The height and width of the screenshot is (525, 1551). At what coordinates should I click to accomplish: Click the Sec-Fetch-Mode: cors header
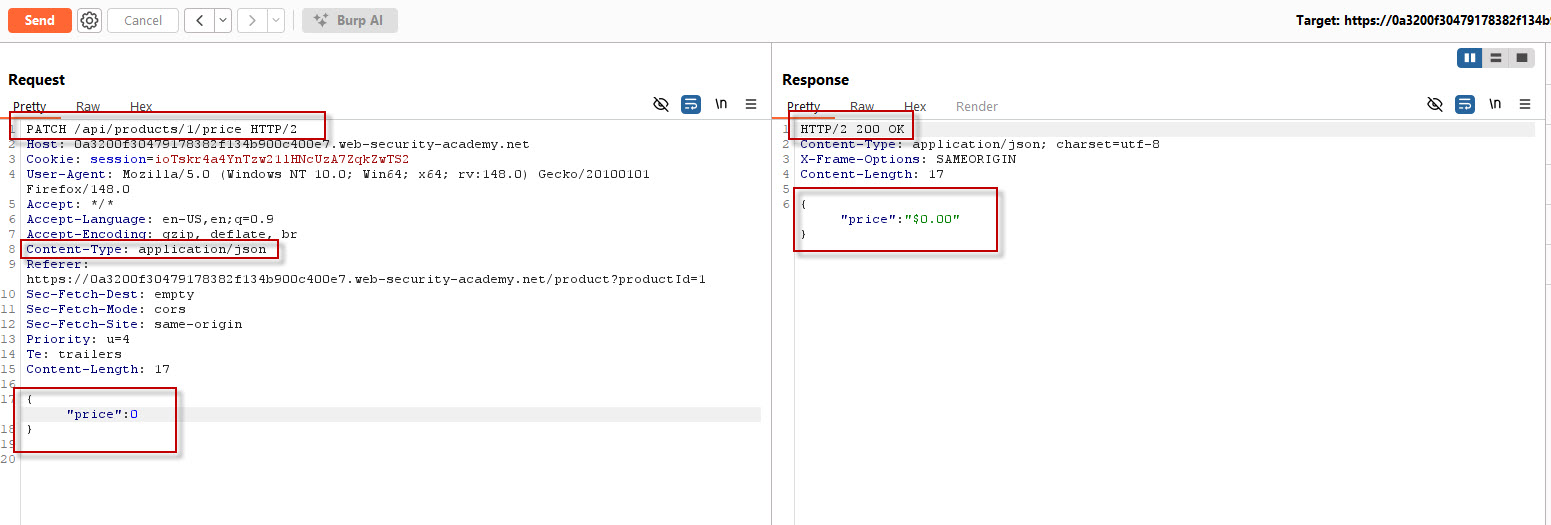tap(106, 310)
